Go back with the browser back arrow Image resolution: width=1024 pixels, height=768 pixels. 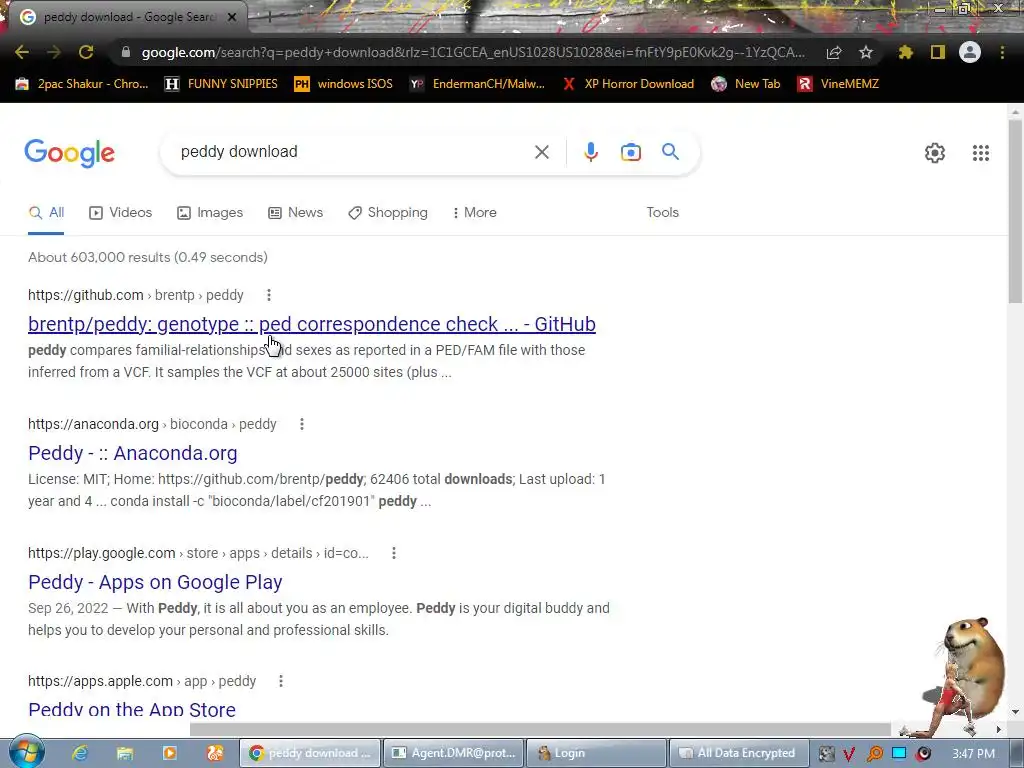(x=22, y=52)
